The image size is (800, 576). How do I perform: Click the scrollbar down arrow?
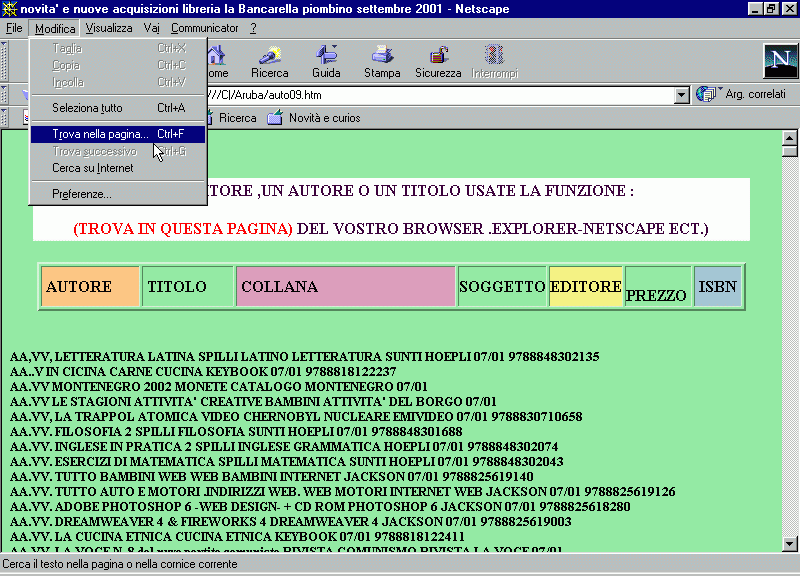tap(789, 543)
